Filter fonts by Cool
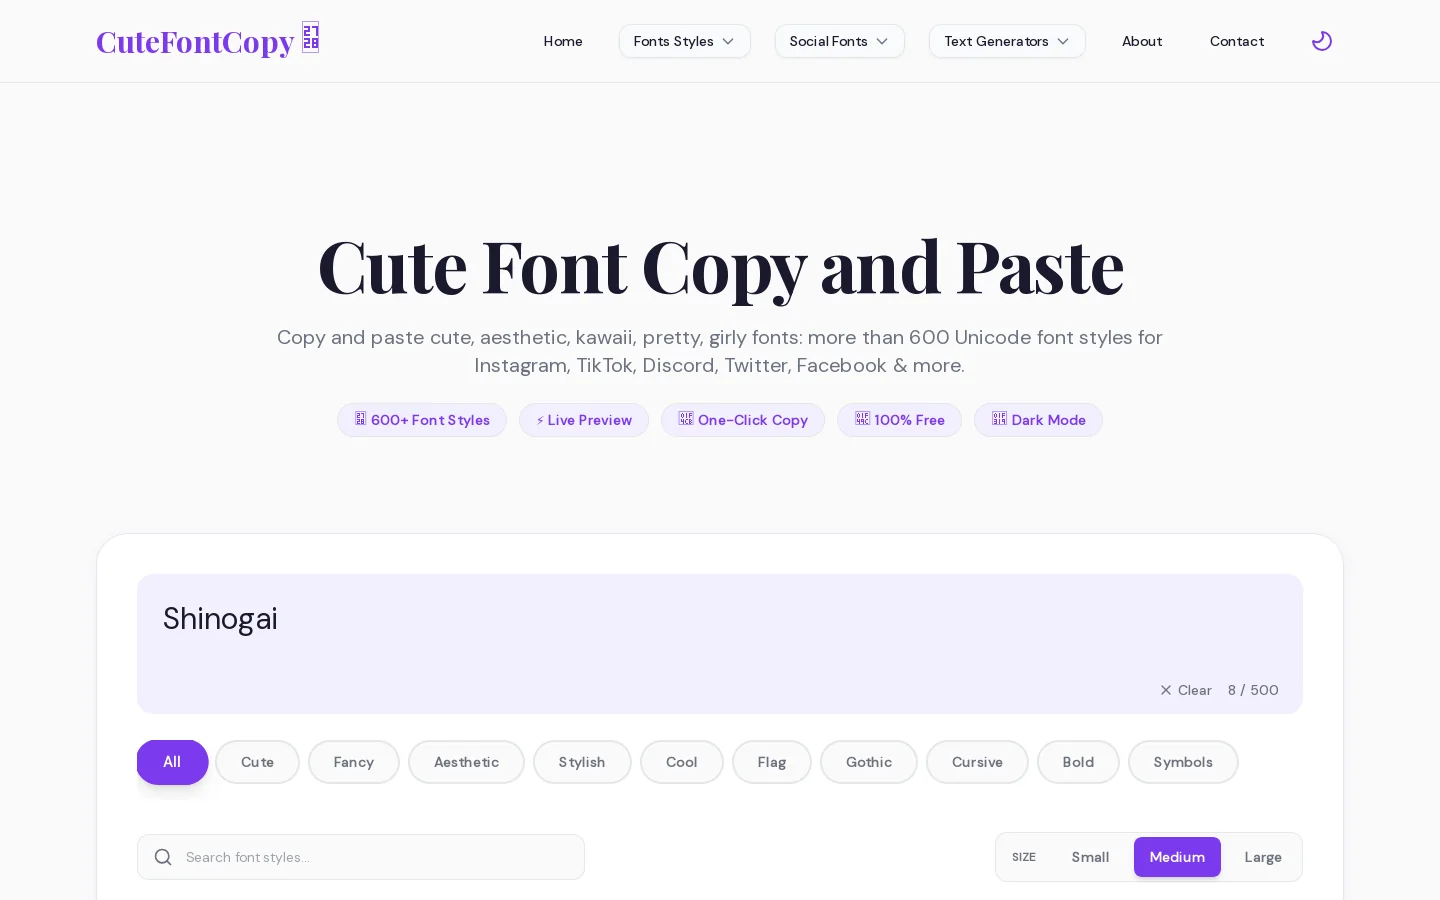The width and height of the screenshot is (1440, 900). point(682,762)
